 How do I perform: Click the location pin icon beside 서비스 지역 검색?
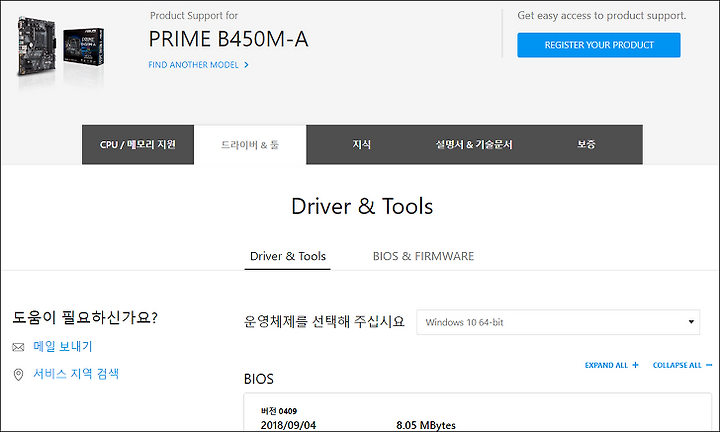point(18,375)
